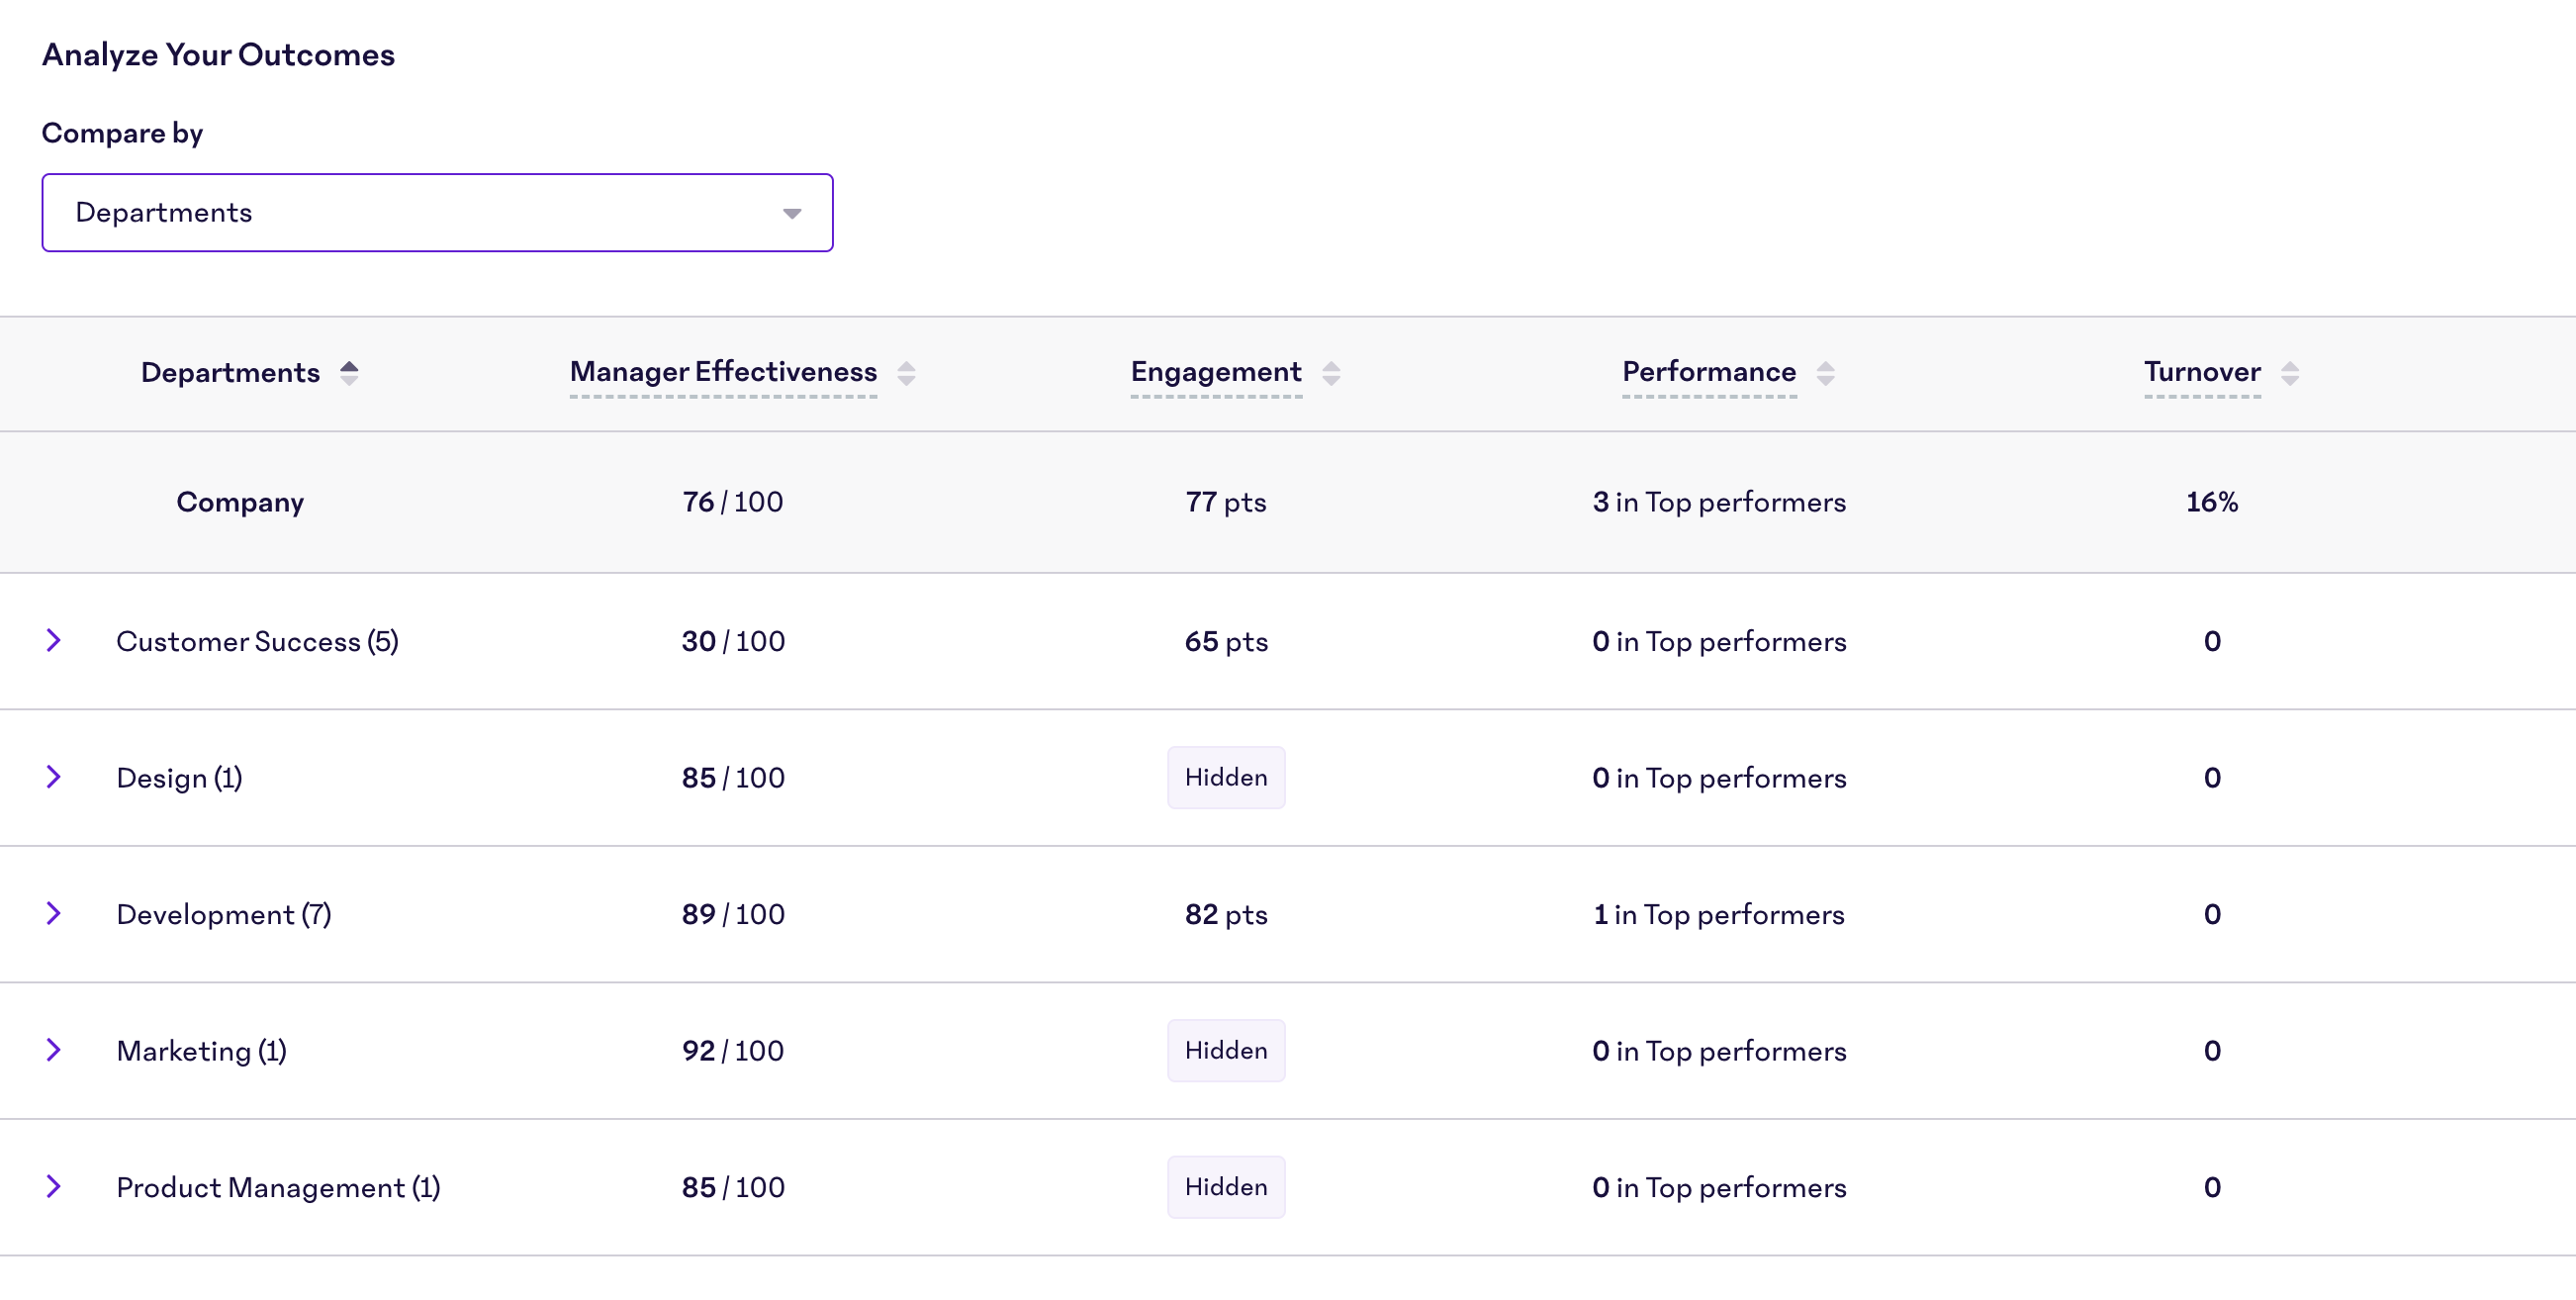The image size is (2576, 1300).
Task: Click the Hidden badge in Marketing row
Action: (x=1226, y=1050)
